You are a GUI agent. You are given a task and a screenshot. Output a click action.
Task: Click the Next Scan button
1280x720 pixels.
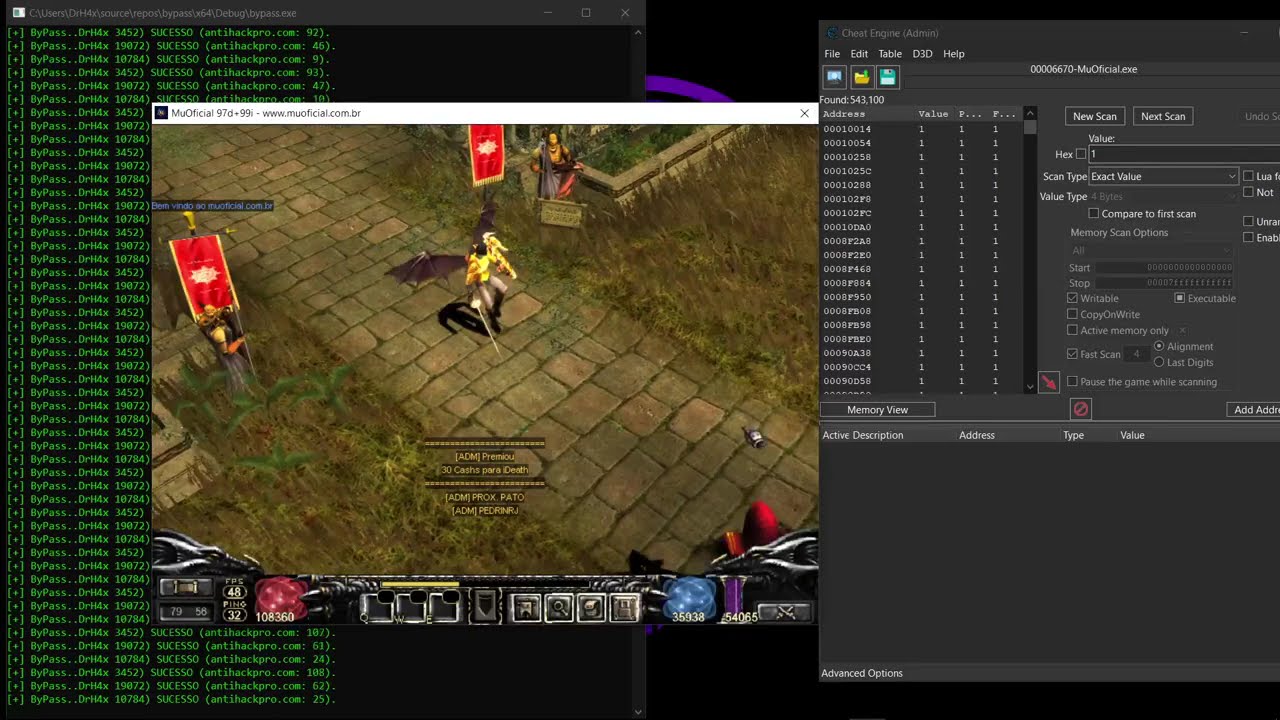(x=1163, y=116)
